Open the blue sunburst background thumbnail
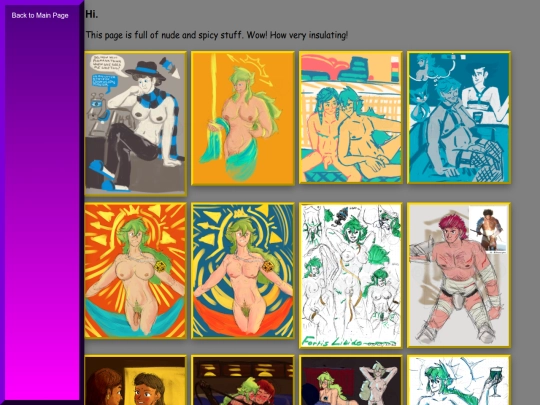This screenshot has height=405, width=540. [243, 271]
